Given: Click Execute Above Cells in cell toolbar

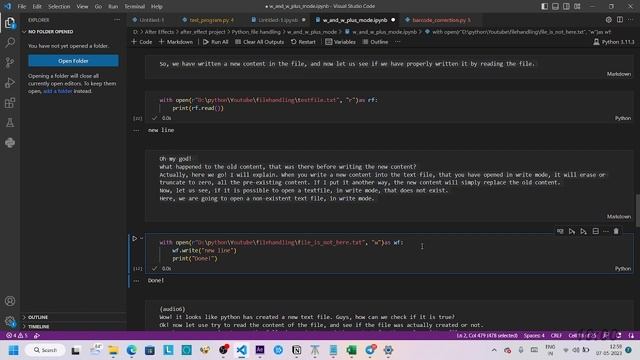Looking at the screenshot, I should (x=572, y=231).
